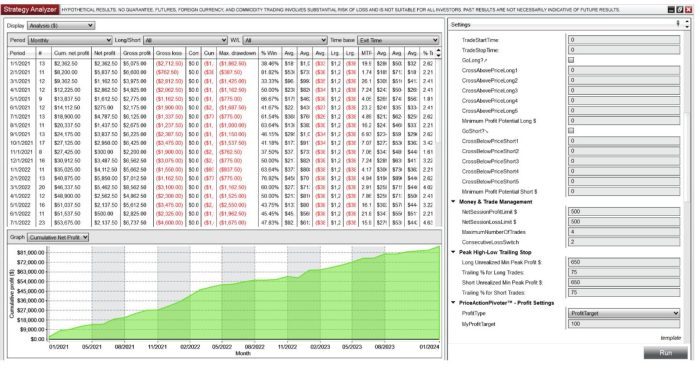The image size is (700, 369).
Task: Open the Period dropdown set to Monthly
Action: 70,40
